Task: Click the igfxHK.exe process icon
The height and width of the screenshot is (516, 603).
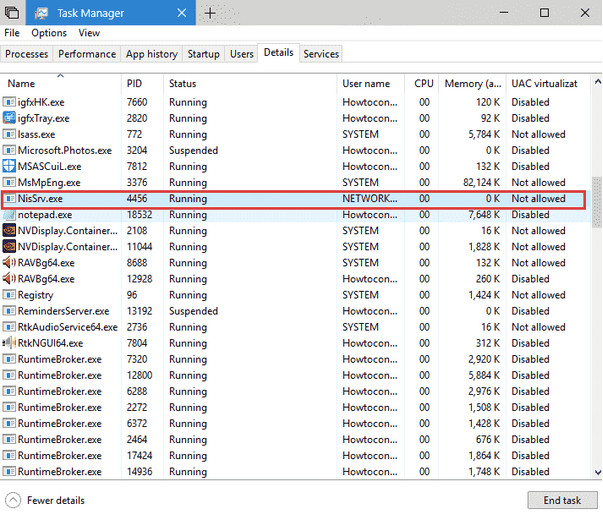Action: (9, 102)
